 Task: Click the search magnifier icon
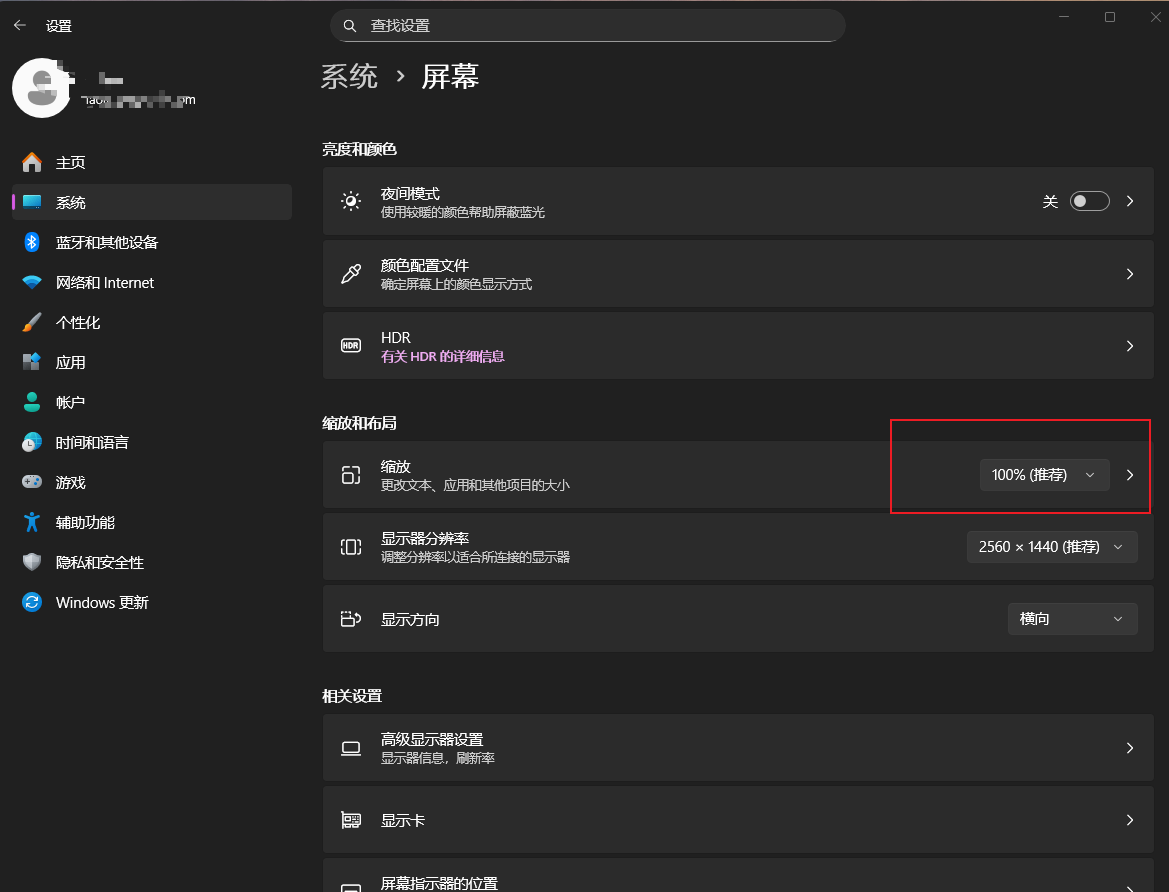pos(350,26)
